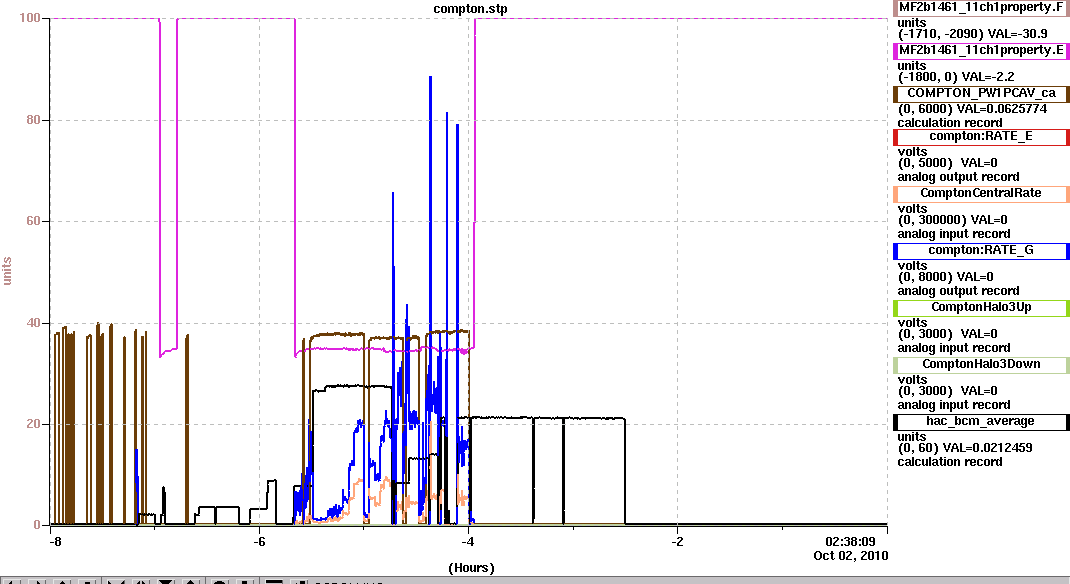
Task: Click the x-axis tick label -4
Action: pyautogui.click(x=467, y=542)
